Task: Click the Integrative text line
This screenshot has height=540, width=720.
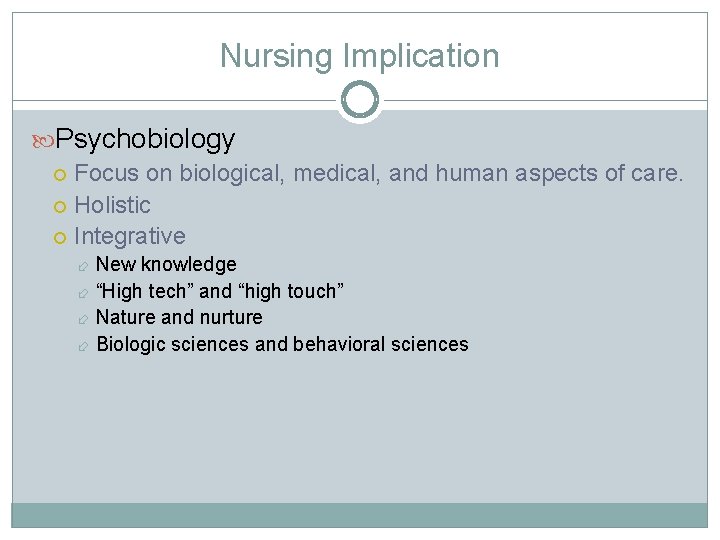Action: (x=130, y=236)
